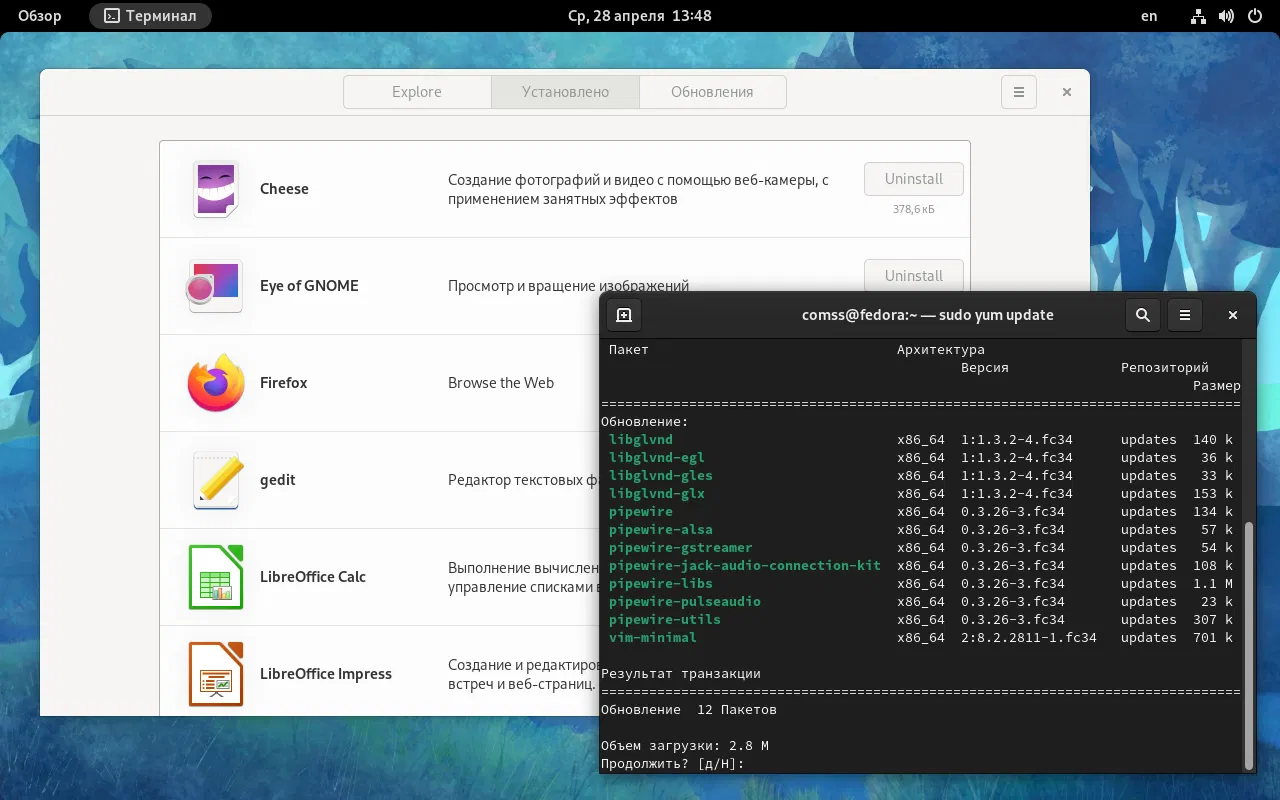Click the Пакет column header in terminal
The image size is (1280, 800).
629,350
